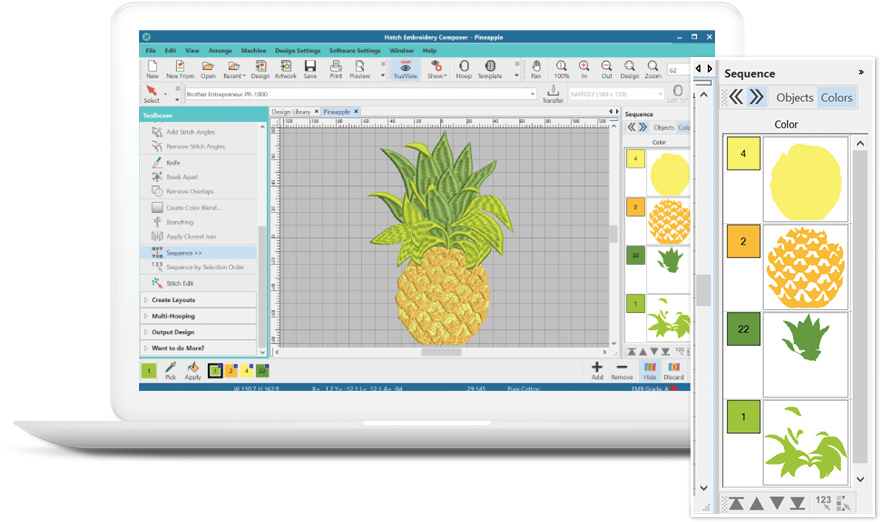This screenshot has width=880, height=522.
Task: Click the Pick color eyedropper
Action: pyautogui.click(x=171, y=371)
